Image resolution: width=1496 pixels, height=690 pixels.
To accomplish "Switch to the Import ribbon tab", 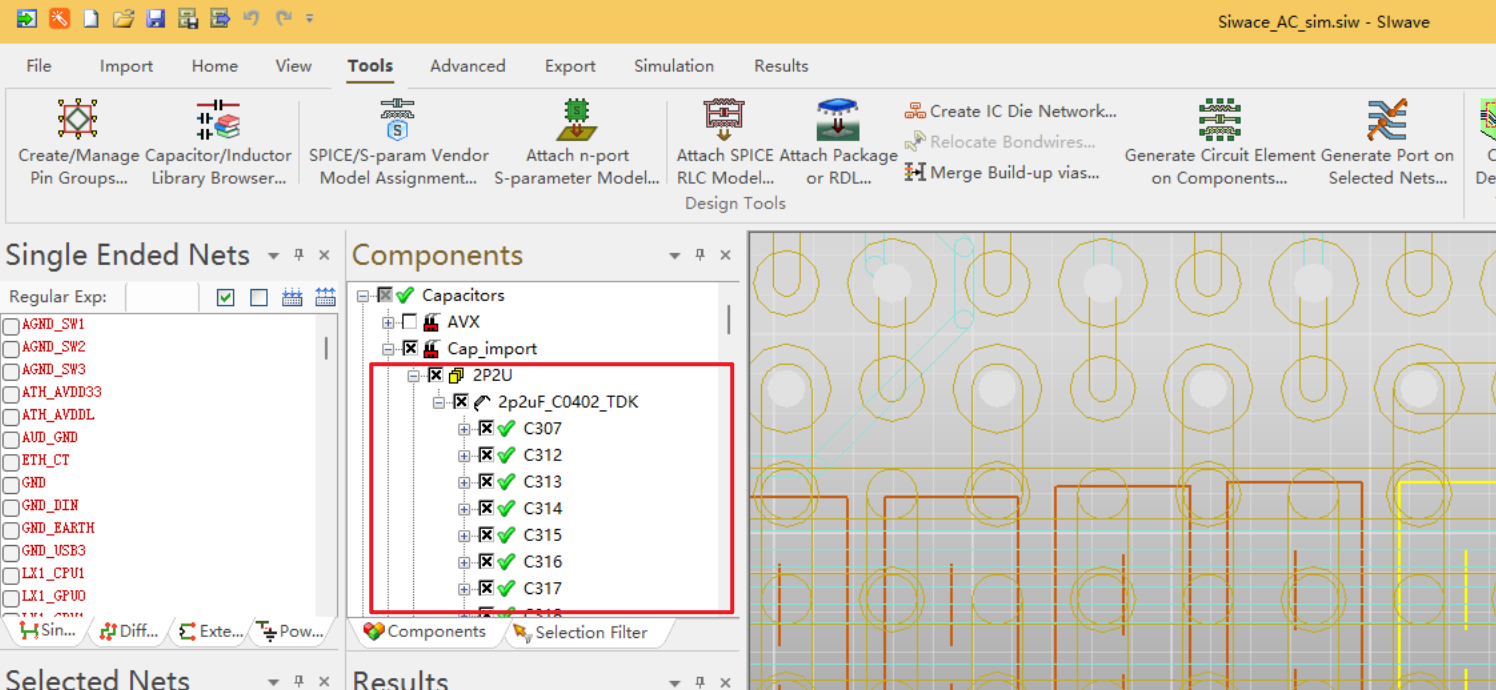I will click(x=126, y=66).
